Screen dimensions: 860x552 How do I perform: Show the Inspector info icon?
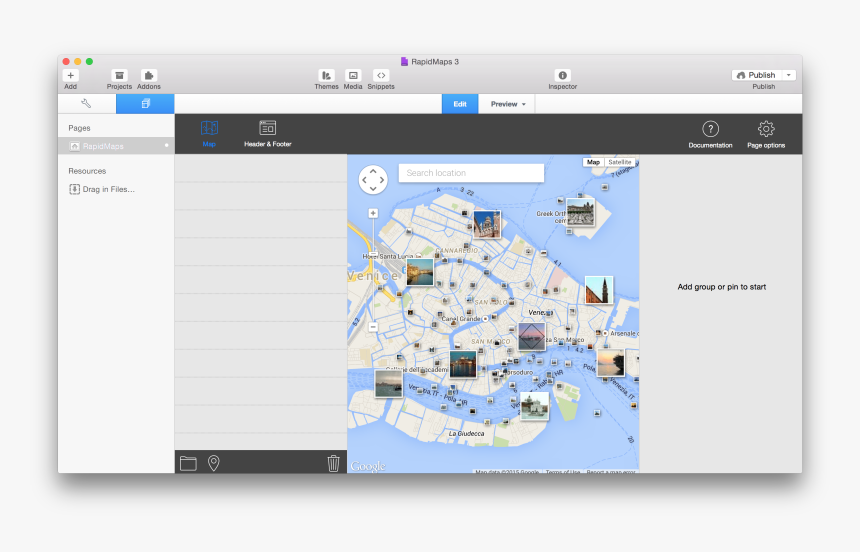562,75
